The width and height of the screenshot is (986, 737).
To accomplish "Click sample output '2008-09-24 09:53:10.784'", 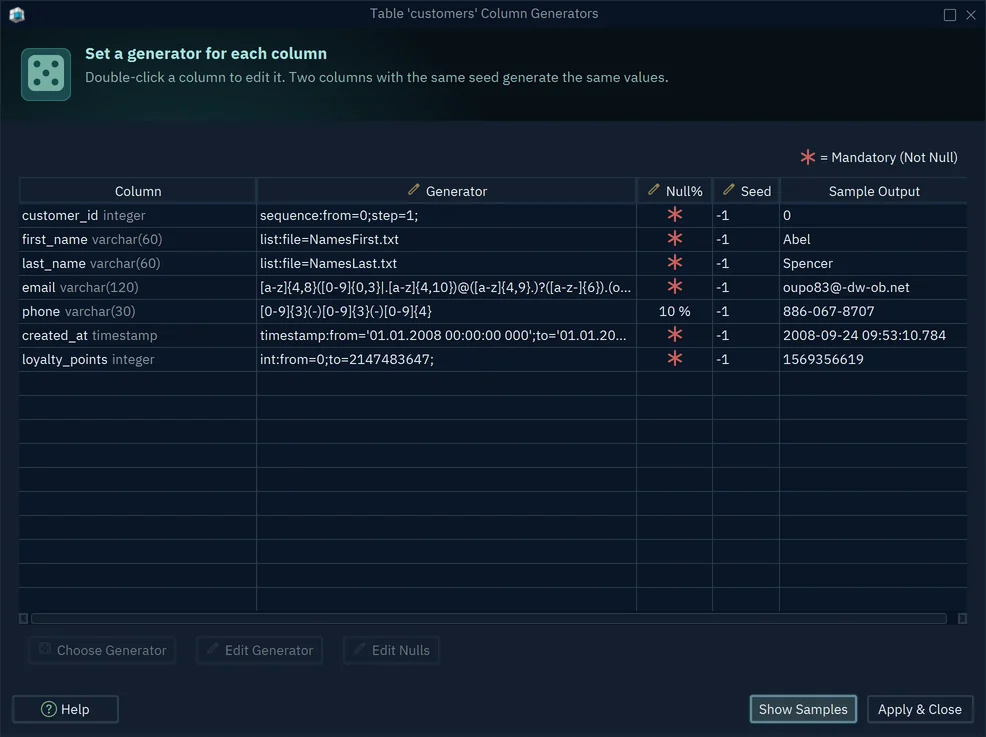I will click(x=864, y=335).
